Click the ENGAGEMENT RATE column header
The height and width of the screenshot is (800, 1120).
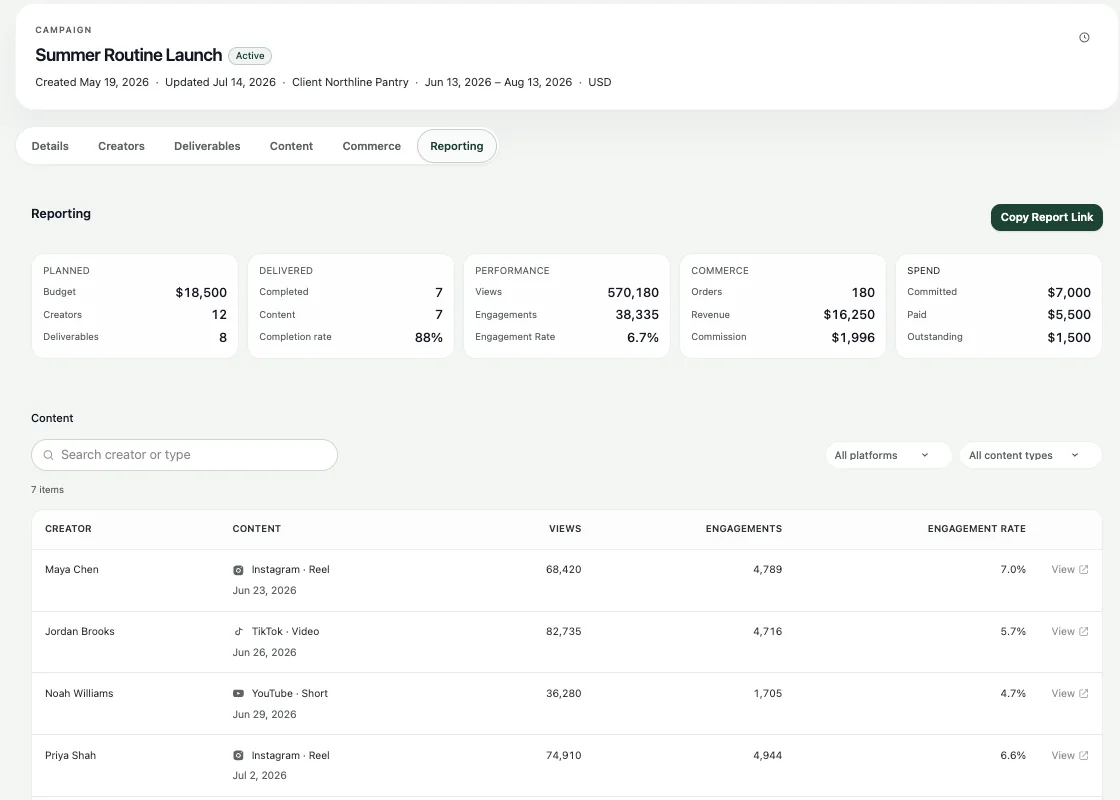tap(976, 529)
